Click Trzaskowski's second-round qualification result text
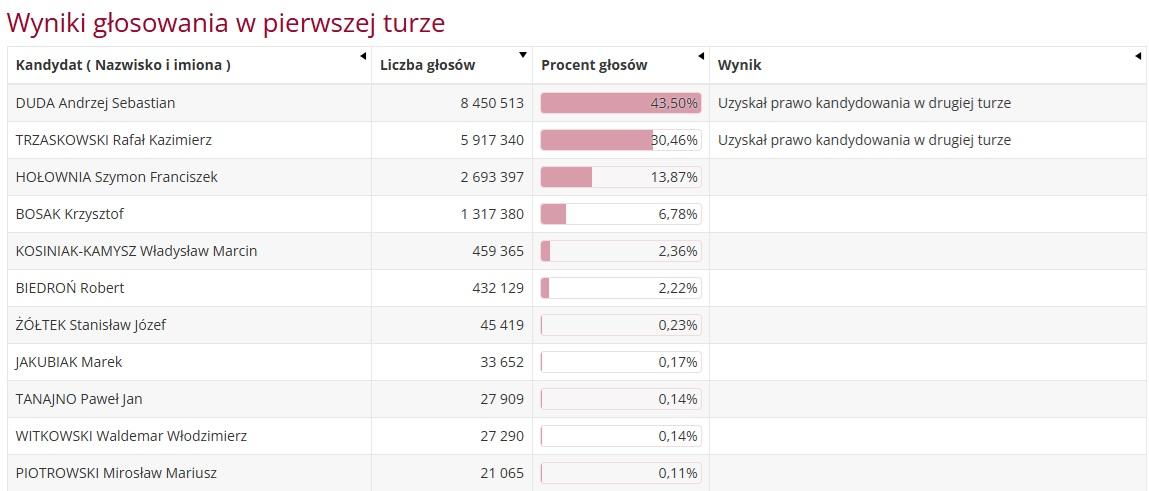 (864, 140)
